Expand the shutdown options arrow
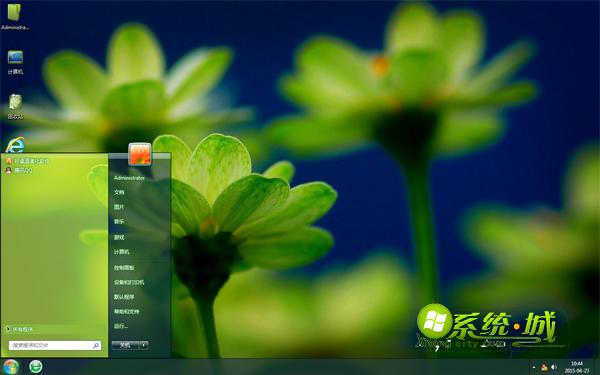The width and height of the screenshot is (600, 375). (x=143, y=345)
